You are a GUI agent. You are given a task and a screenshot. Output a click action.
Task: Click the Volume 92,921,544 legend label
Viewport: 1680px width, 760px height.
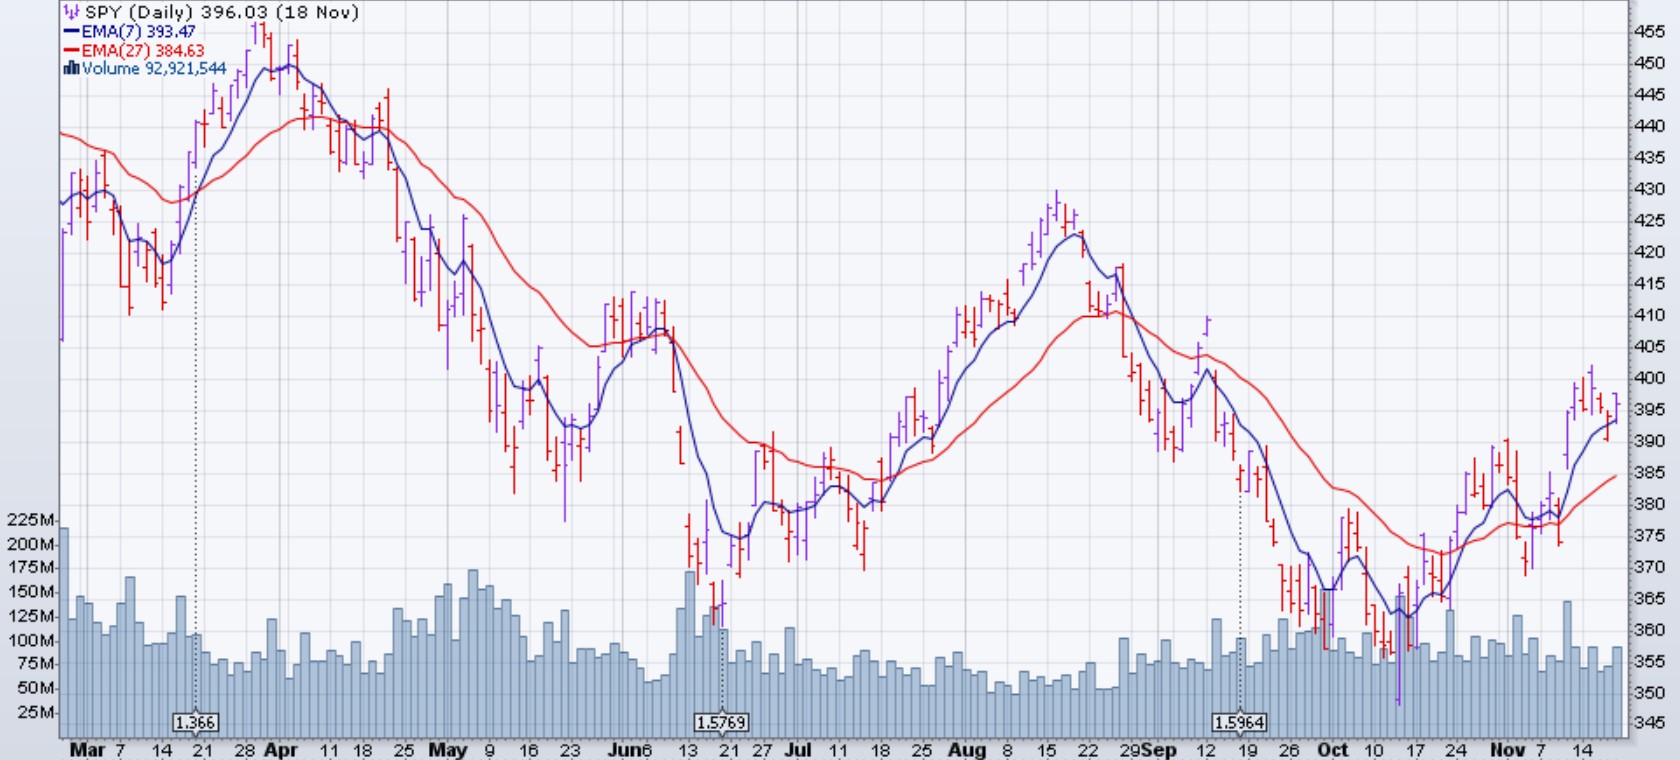tap(154, 68)
